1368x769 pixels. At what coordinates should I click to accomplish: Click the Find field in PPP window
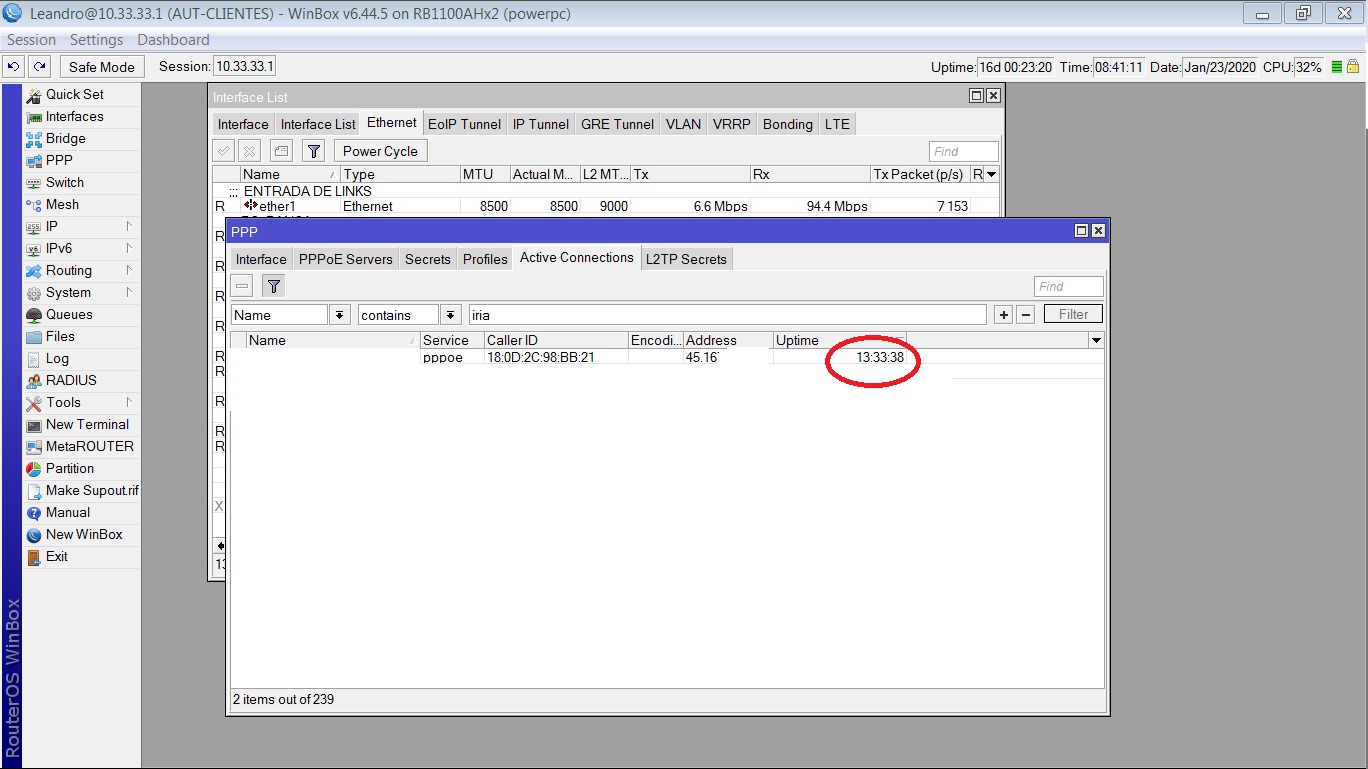click(1069, 286)
